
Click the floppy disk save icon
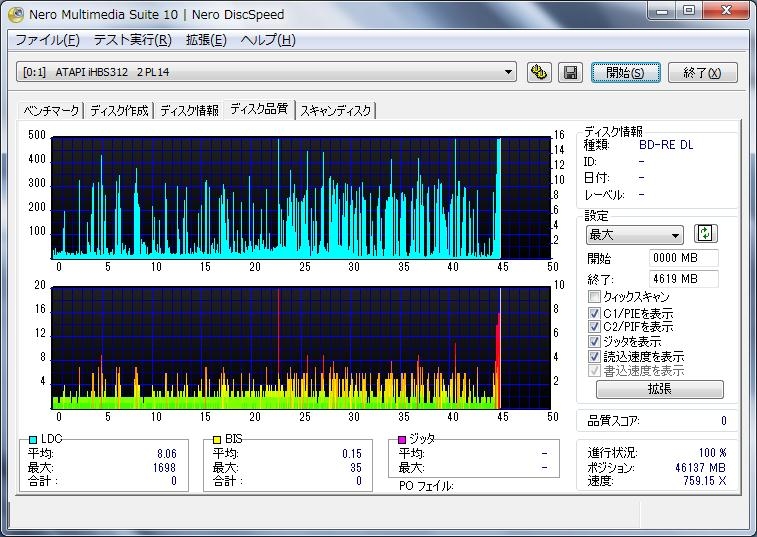coord(570,73)
